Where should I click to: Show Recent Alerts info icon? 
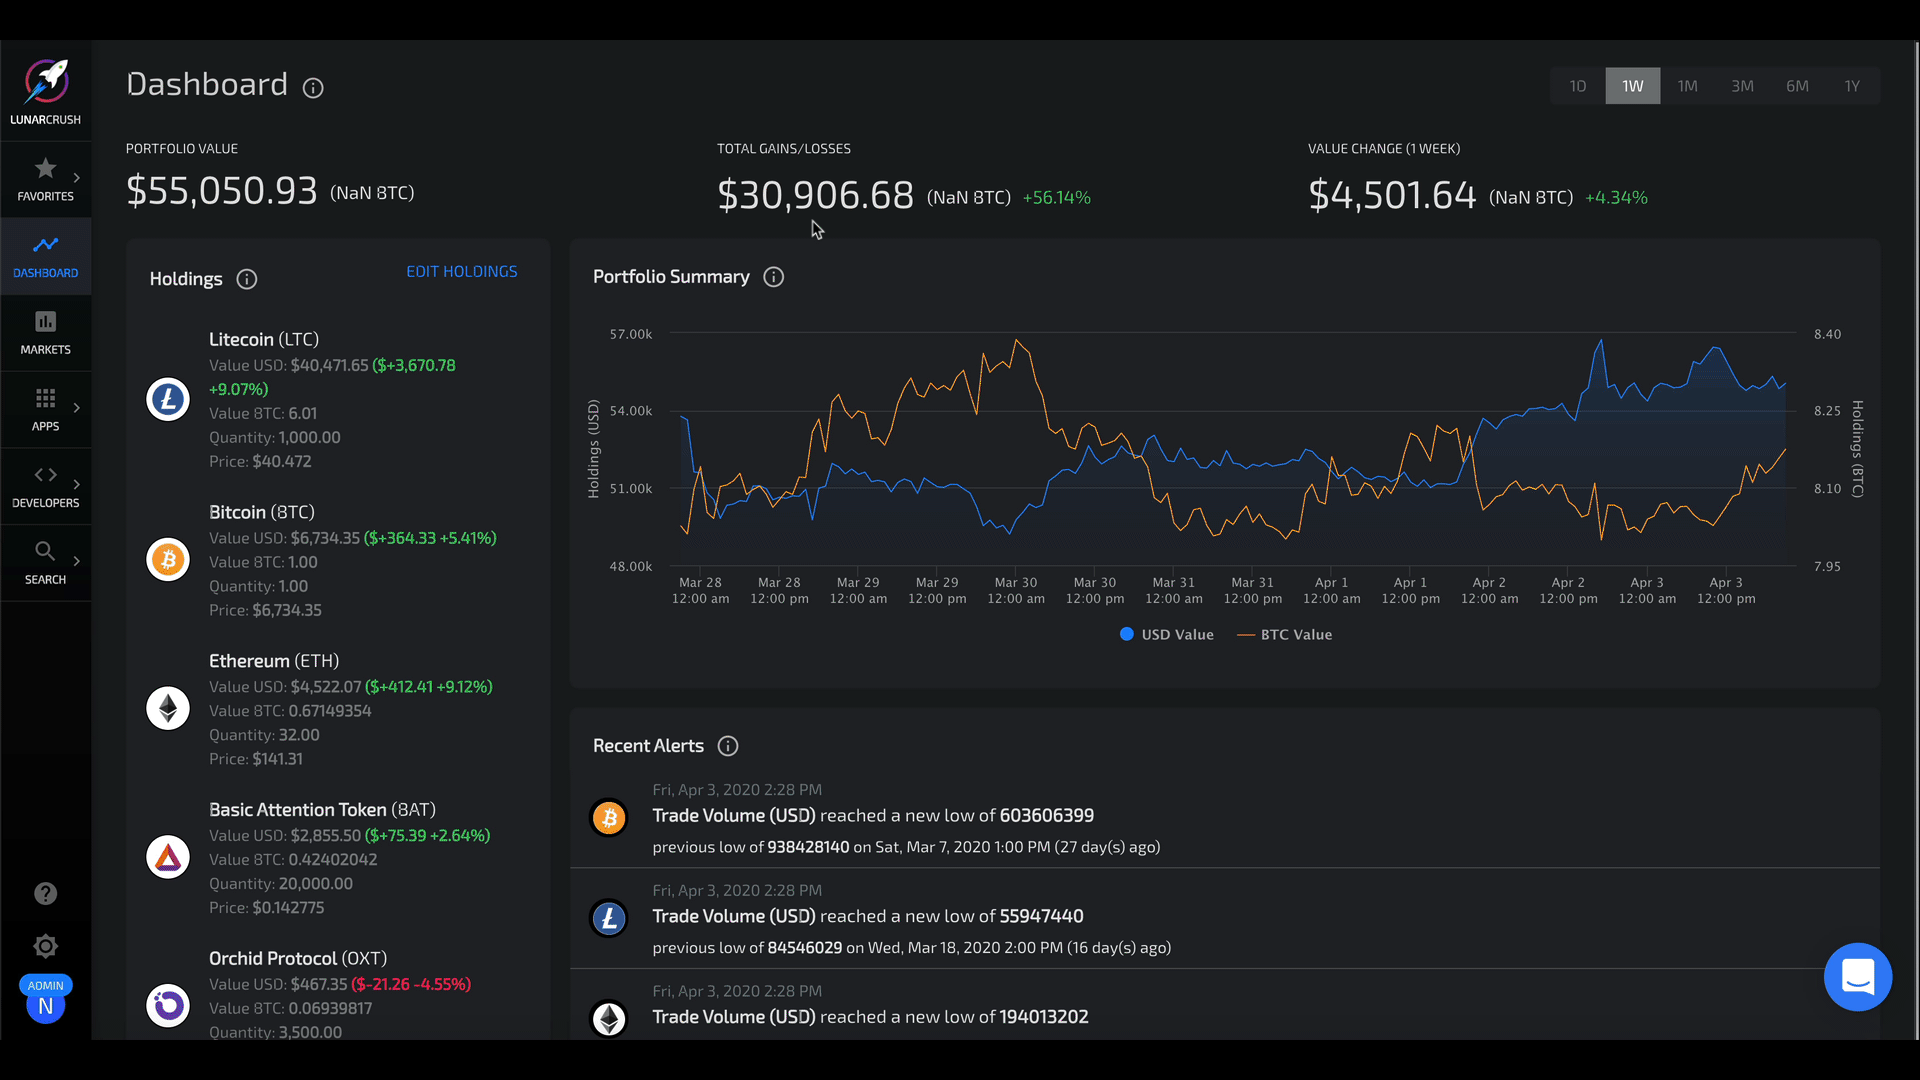tap(728, 746)
